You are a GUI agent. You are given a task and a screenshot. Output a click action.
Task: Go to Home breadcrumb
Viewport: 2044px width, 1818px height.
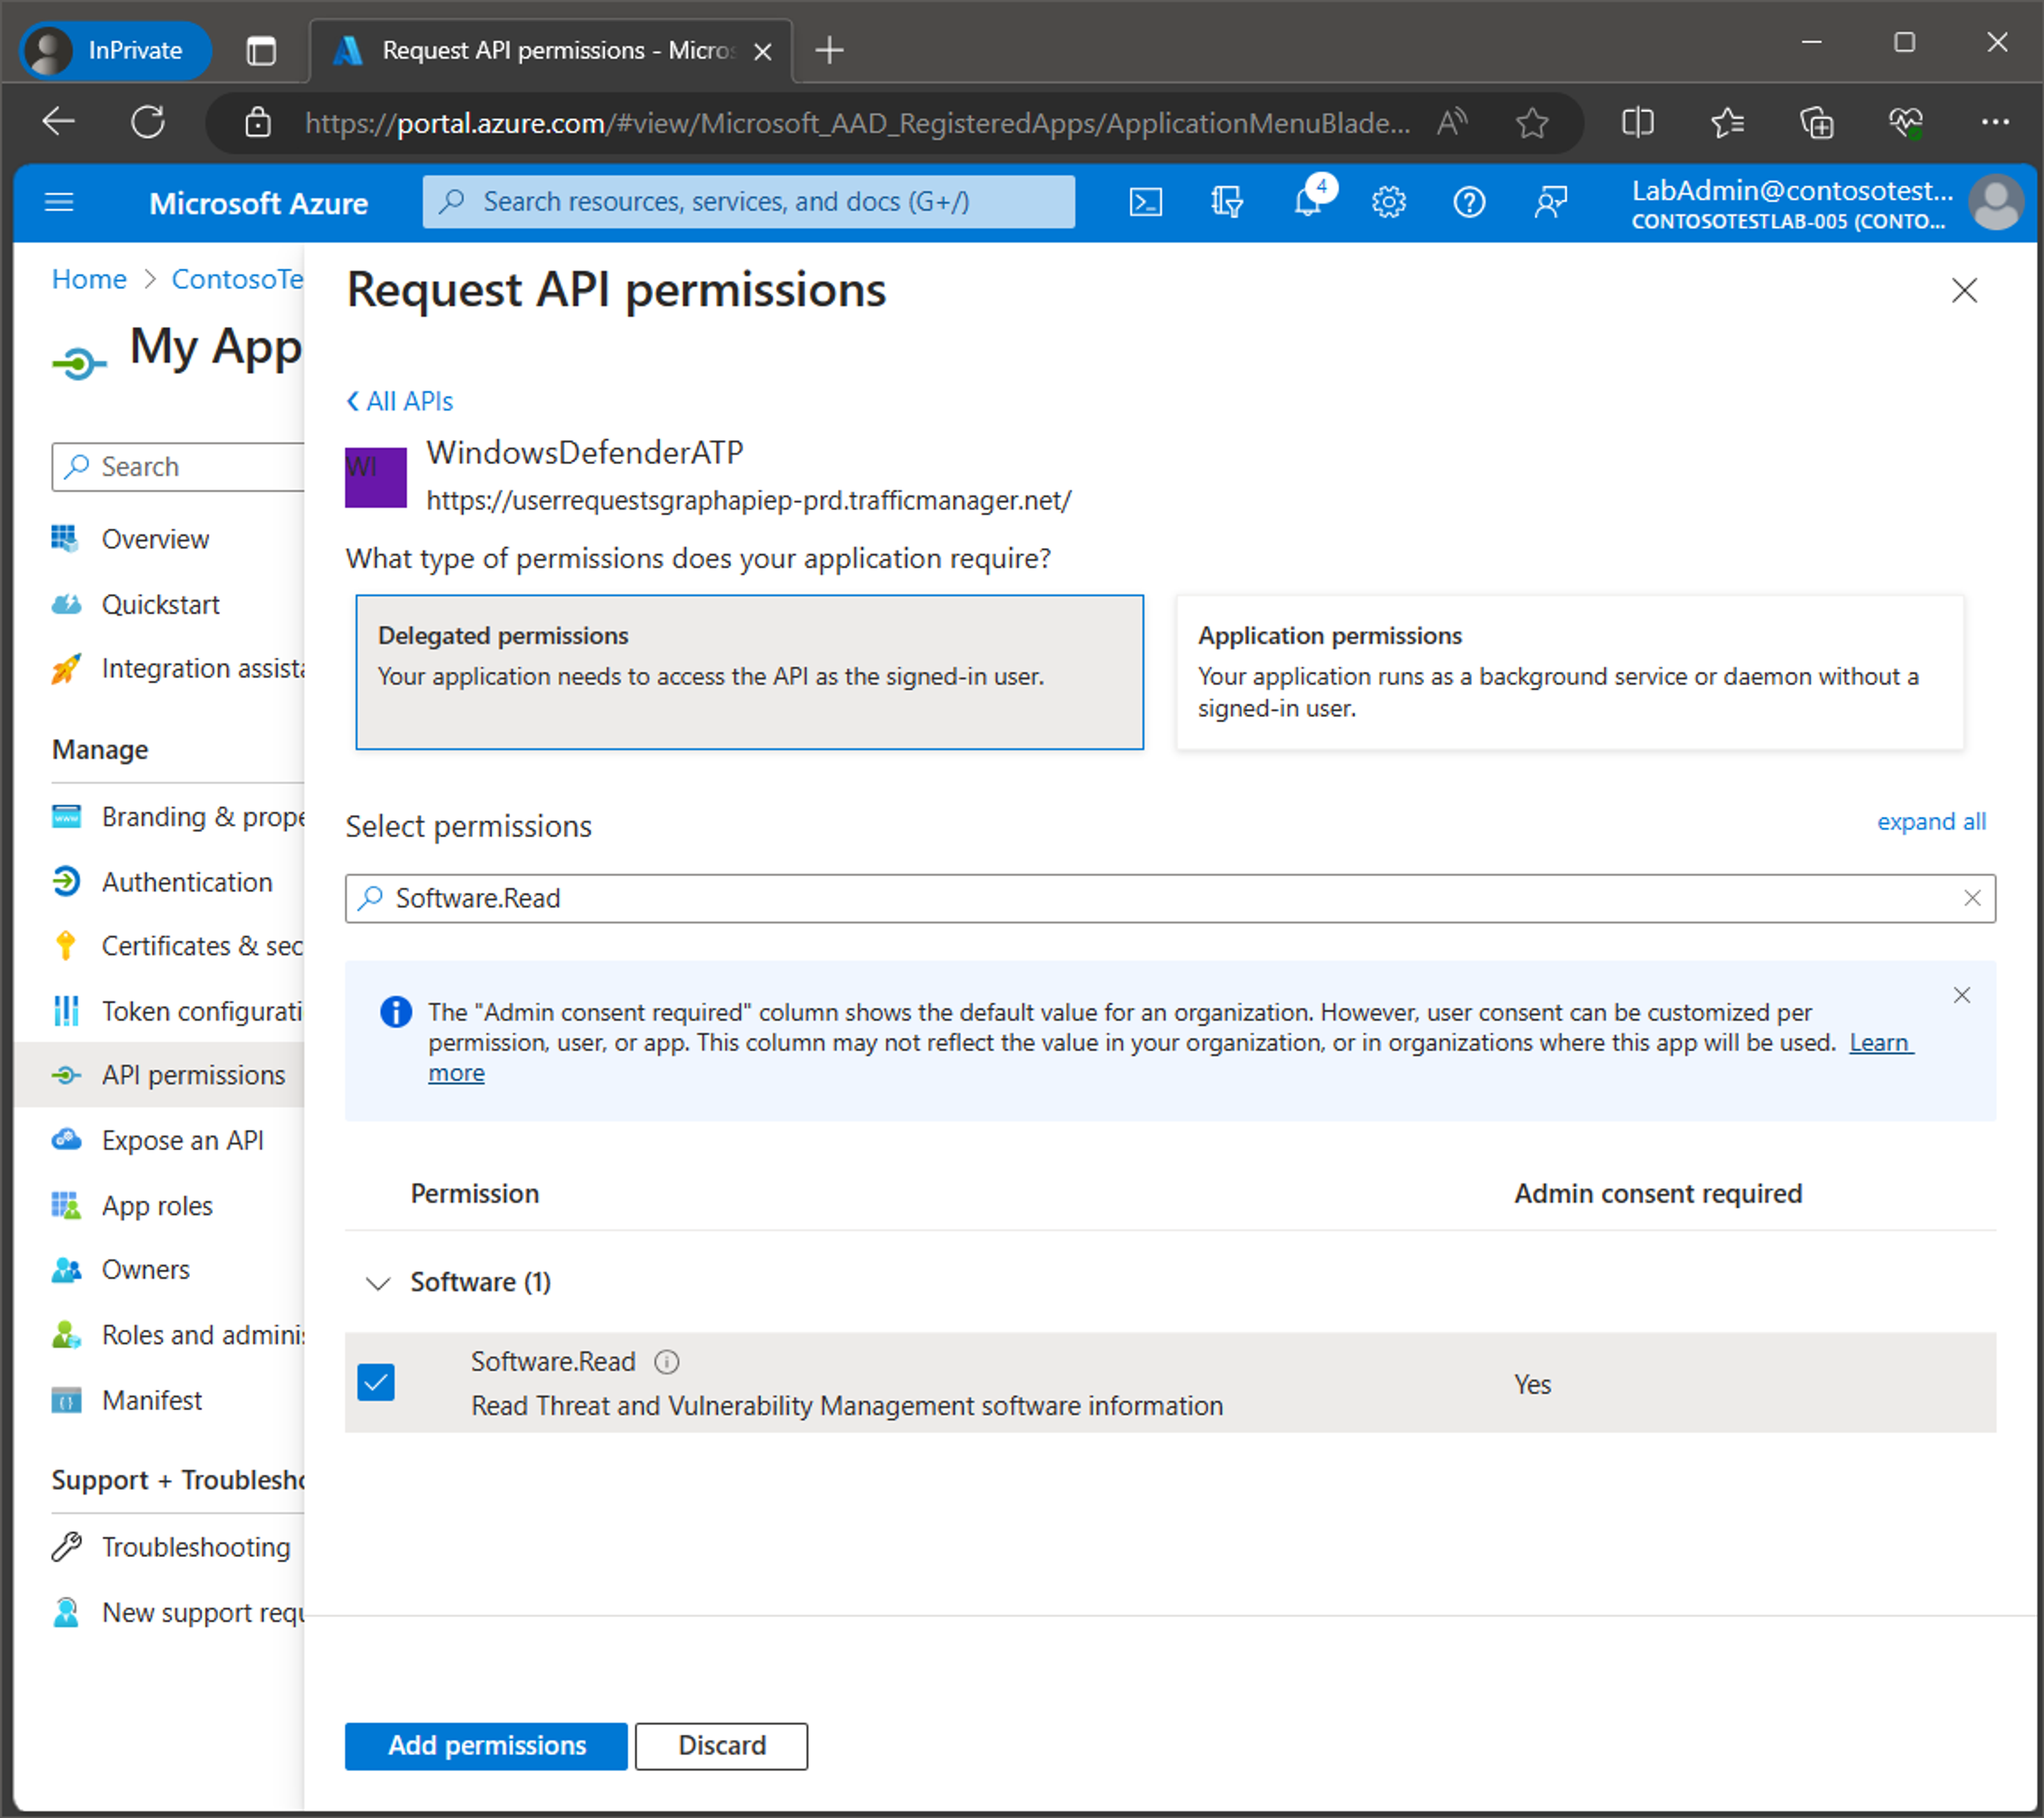pos(89,279)
